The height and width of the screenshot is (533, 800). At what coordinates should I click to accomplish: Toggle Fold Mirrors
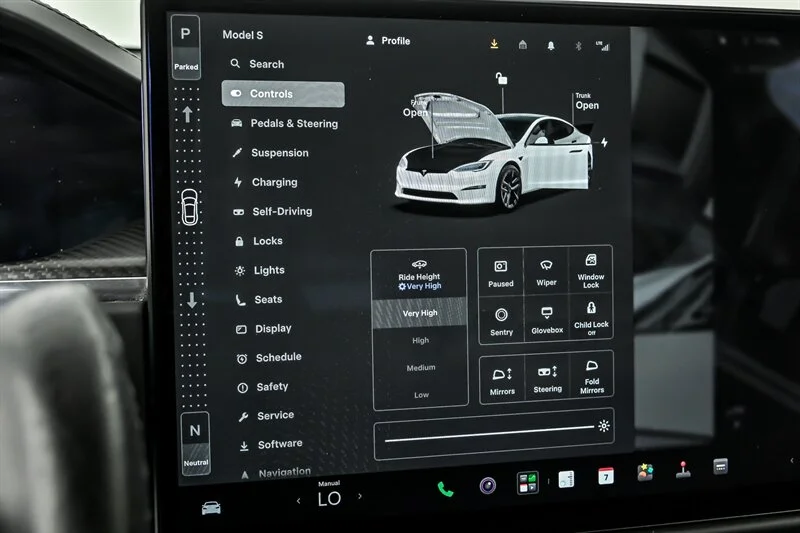[x=592, y=377]
